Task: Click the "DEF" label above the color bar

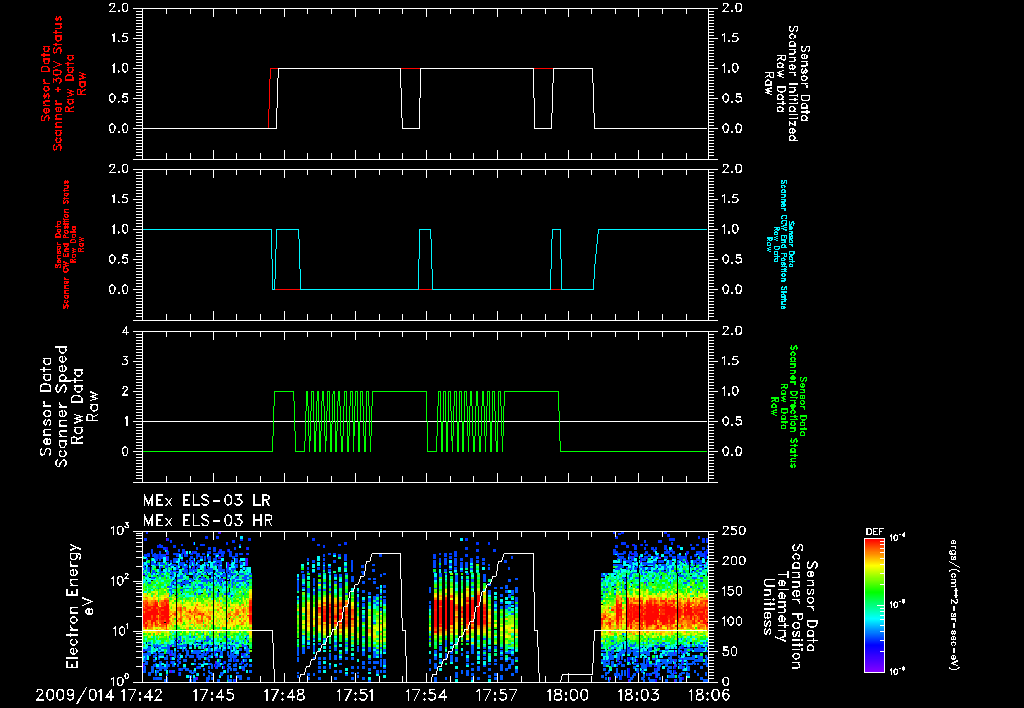Action: (x=874, y=532)
